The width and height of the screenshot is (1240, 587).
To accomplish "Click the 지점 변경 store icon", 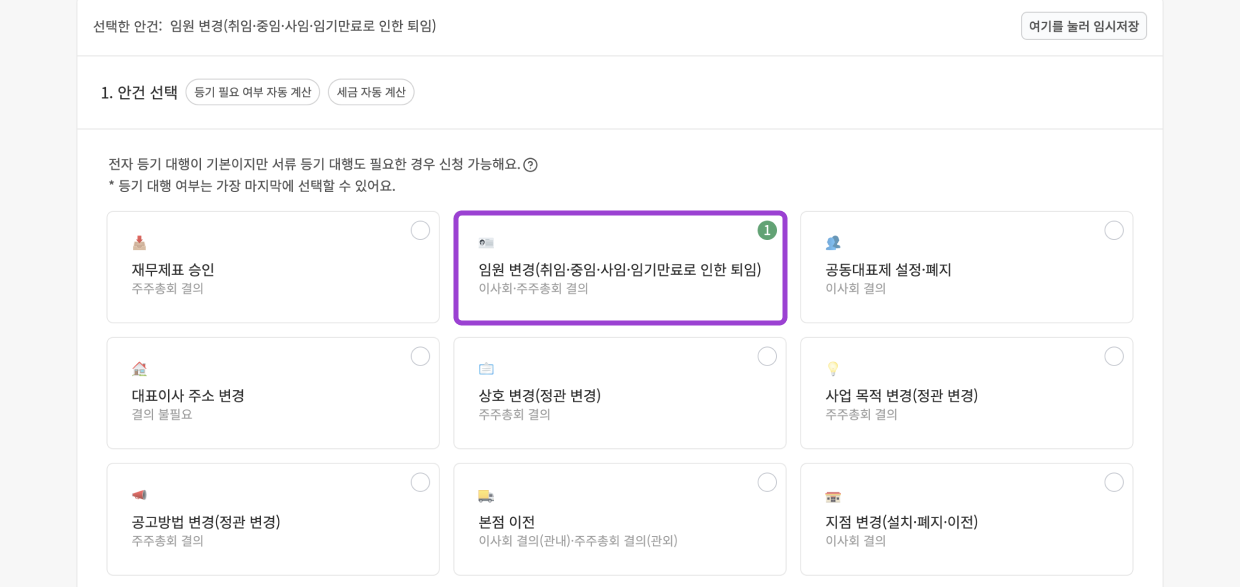I will [833, 495].
